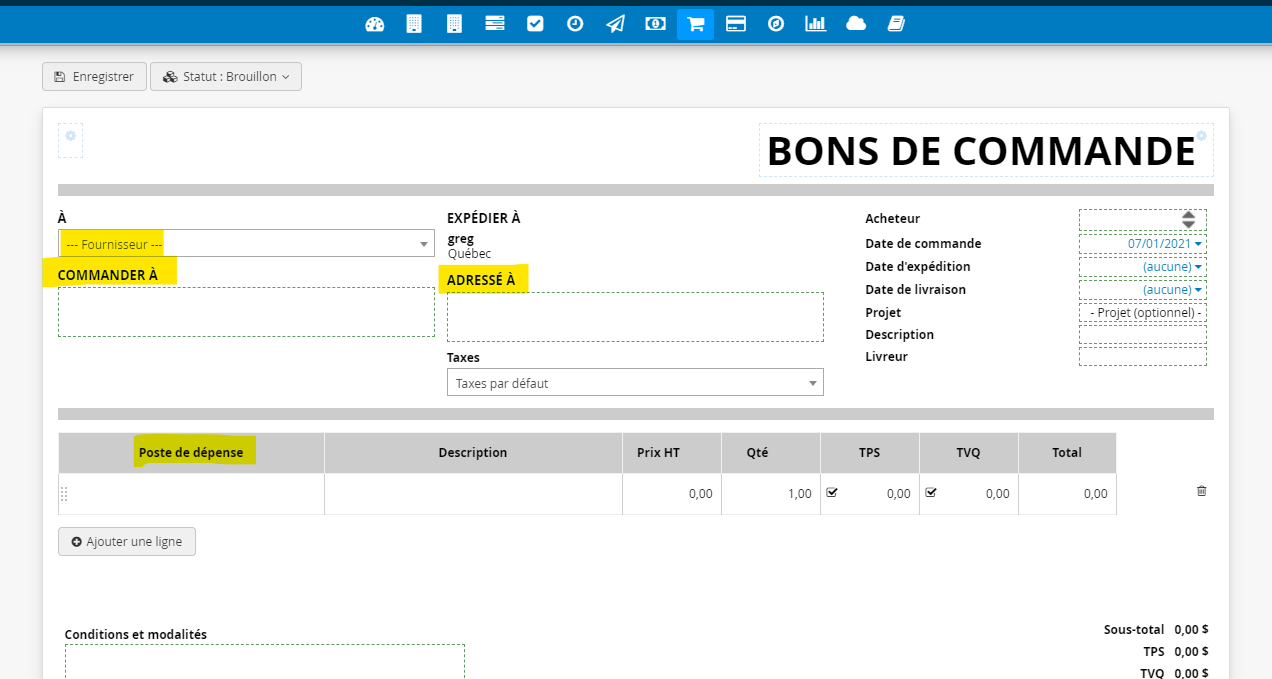The width and height of the screenshot is (1272, 679).
Task: Open the Fournisseur dropdown
Action: pyautogui.click(x=246, y=243)
